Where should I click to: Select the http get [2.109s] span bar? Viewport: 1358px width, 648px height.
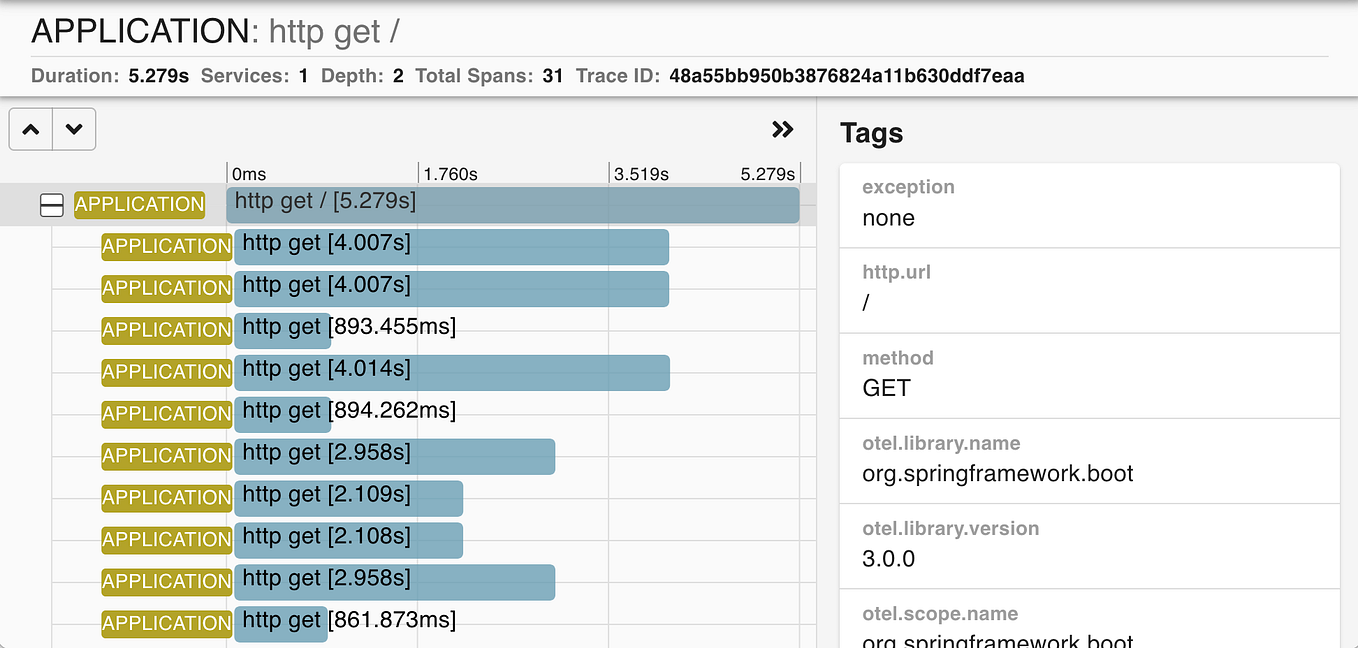(348, 498)
